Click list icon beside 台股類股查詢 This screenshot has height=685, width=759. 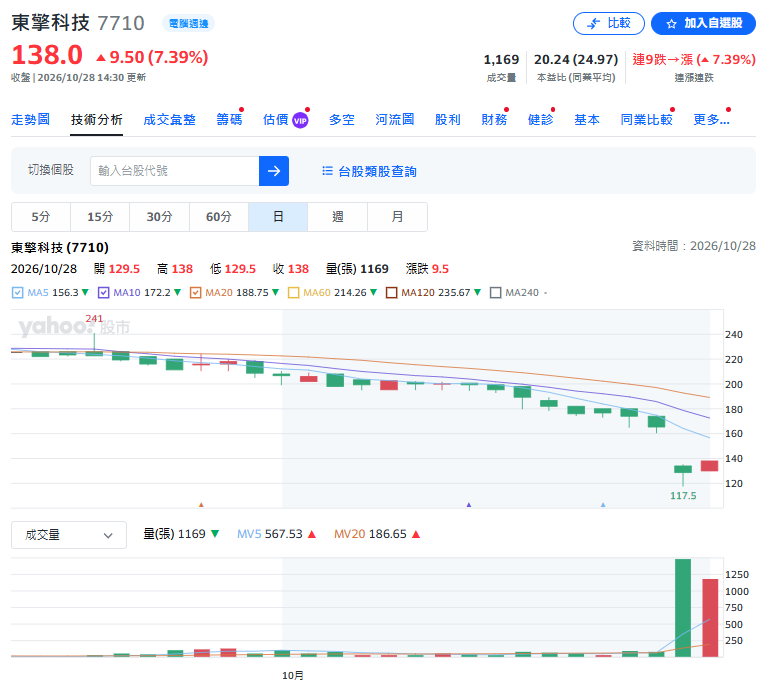click(328, 171)
